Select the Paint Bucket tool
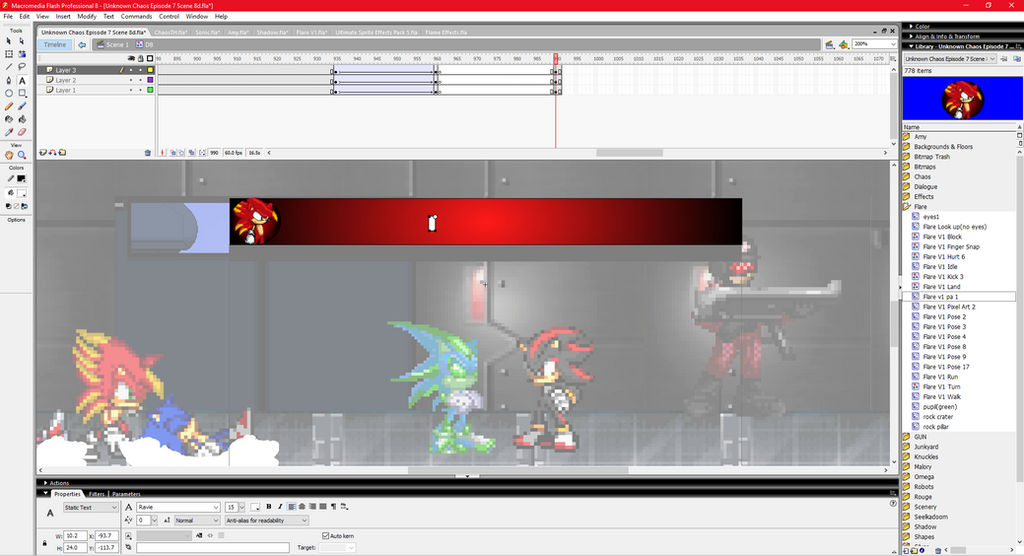The width and height of the screenshot is (1024, 556). pyautogui.click(x=22, y=120)
